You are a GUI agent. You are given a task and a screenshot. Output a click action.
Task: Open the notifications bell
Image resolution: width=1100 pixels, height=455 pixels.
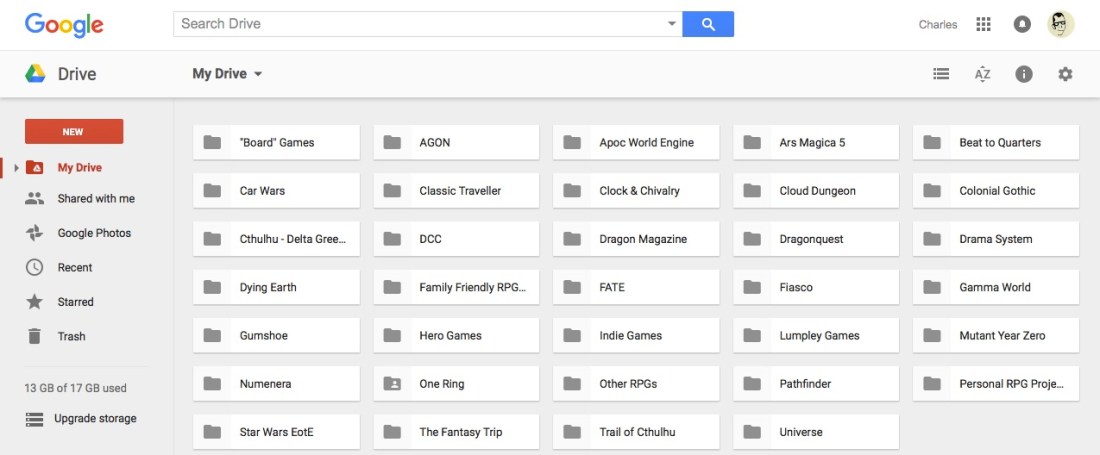1022,25
